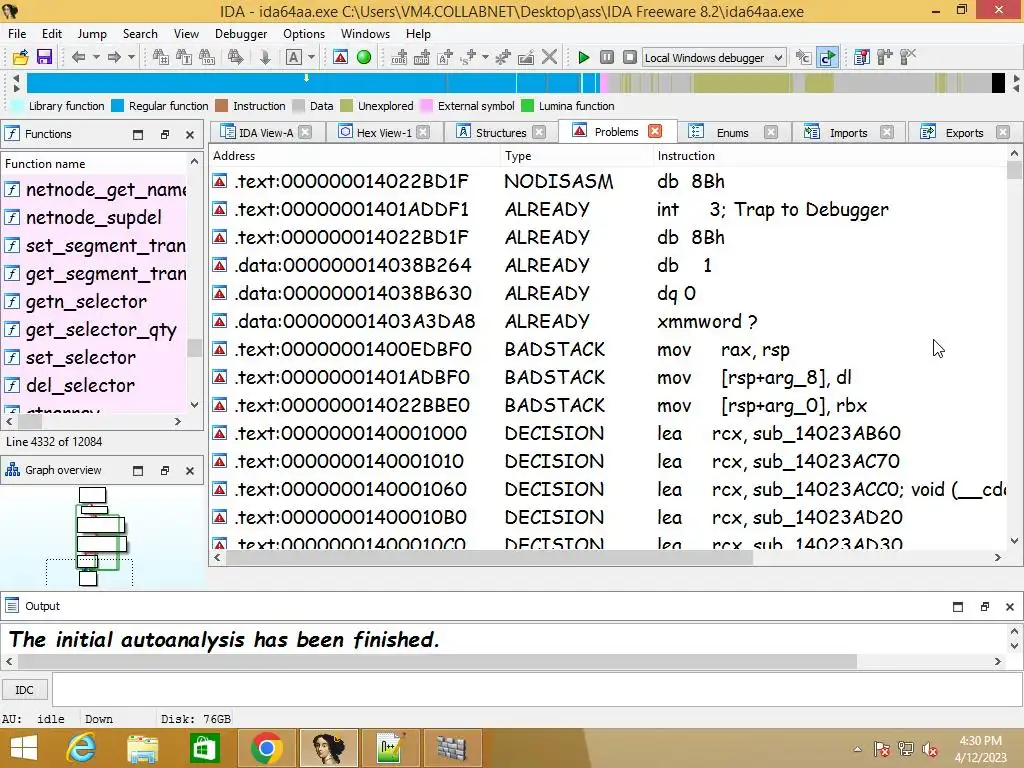This screenshot has width=1024, height=768.
Task: Click the large gray X toolbar icon
Action: [550, 57]
